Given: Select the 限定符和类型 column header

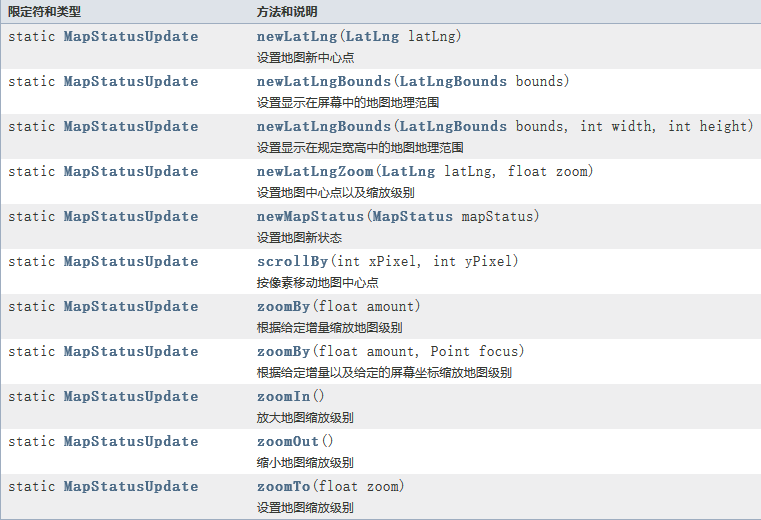Looking at the screenshot, I should point(44,12).
